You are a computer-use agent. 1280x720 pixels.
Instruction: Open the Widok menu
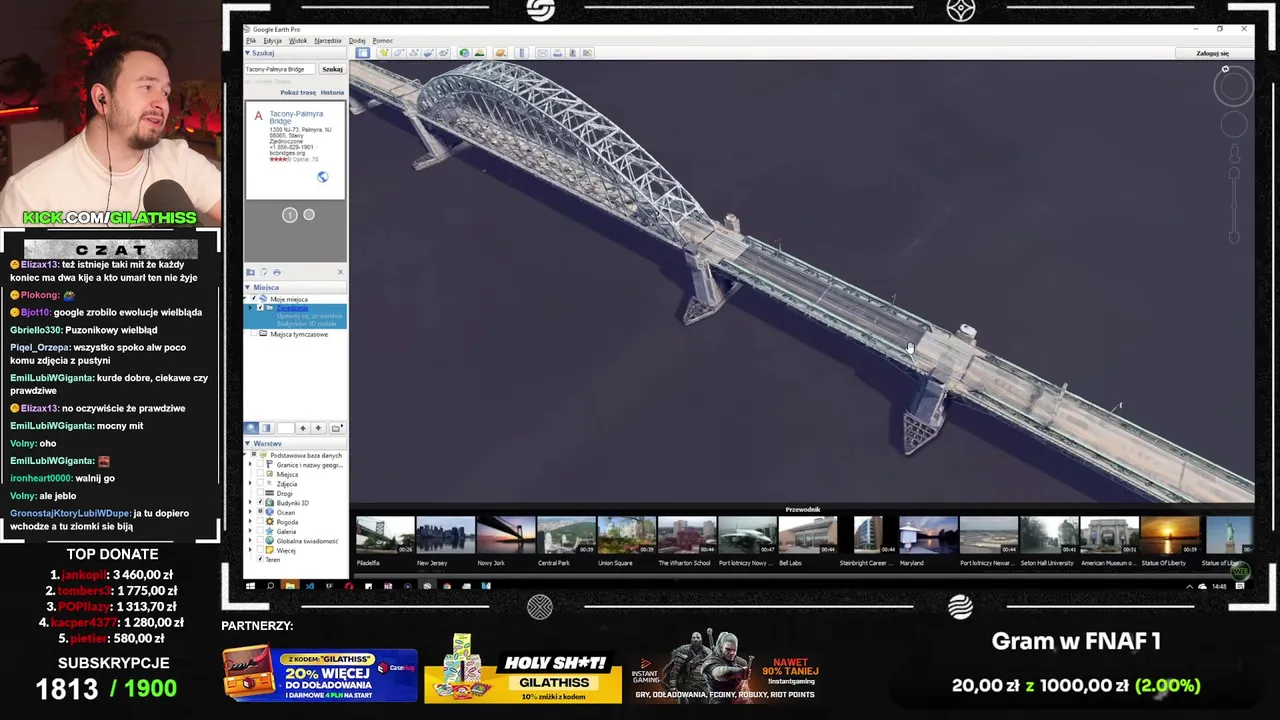pos(298,41)
